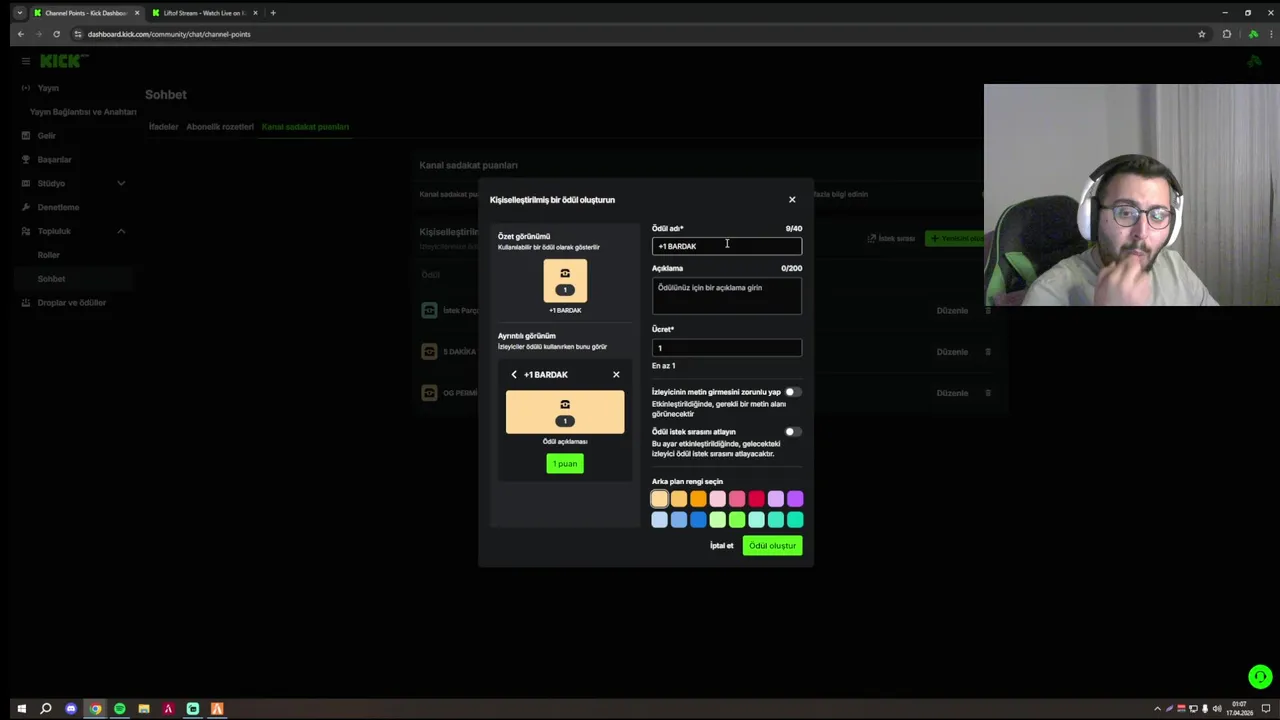Click the detailed view reward banner
Viewport: 1280px width, 720px height.
coord(565,412)
